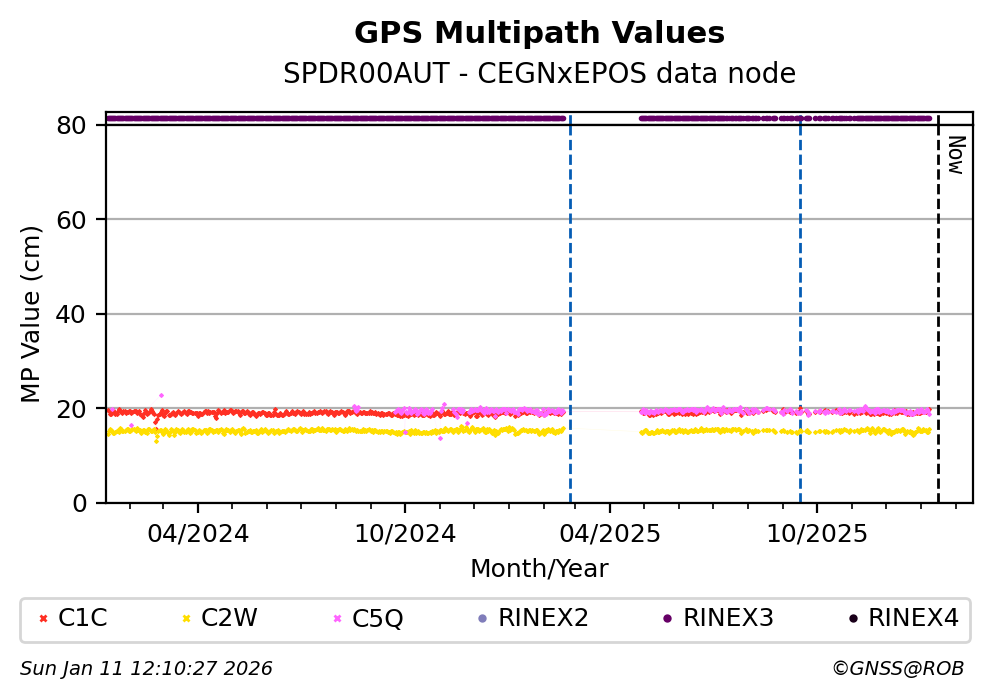Click the "MP Value (cm)" axis label

point(32,314)
